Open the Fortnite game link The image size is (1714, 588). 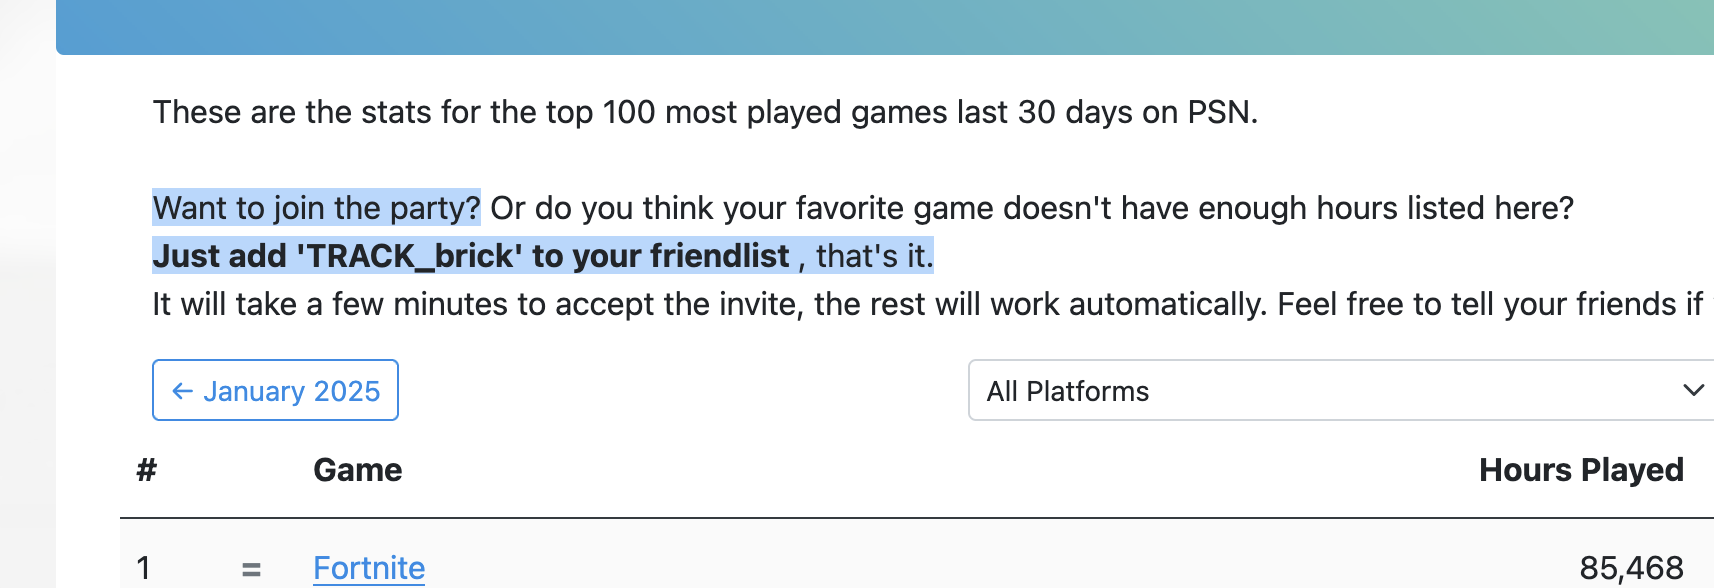click(x=369, y=568)
